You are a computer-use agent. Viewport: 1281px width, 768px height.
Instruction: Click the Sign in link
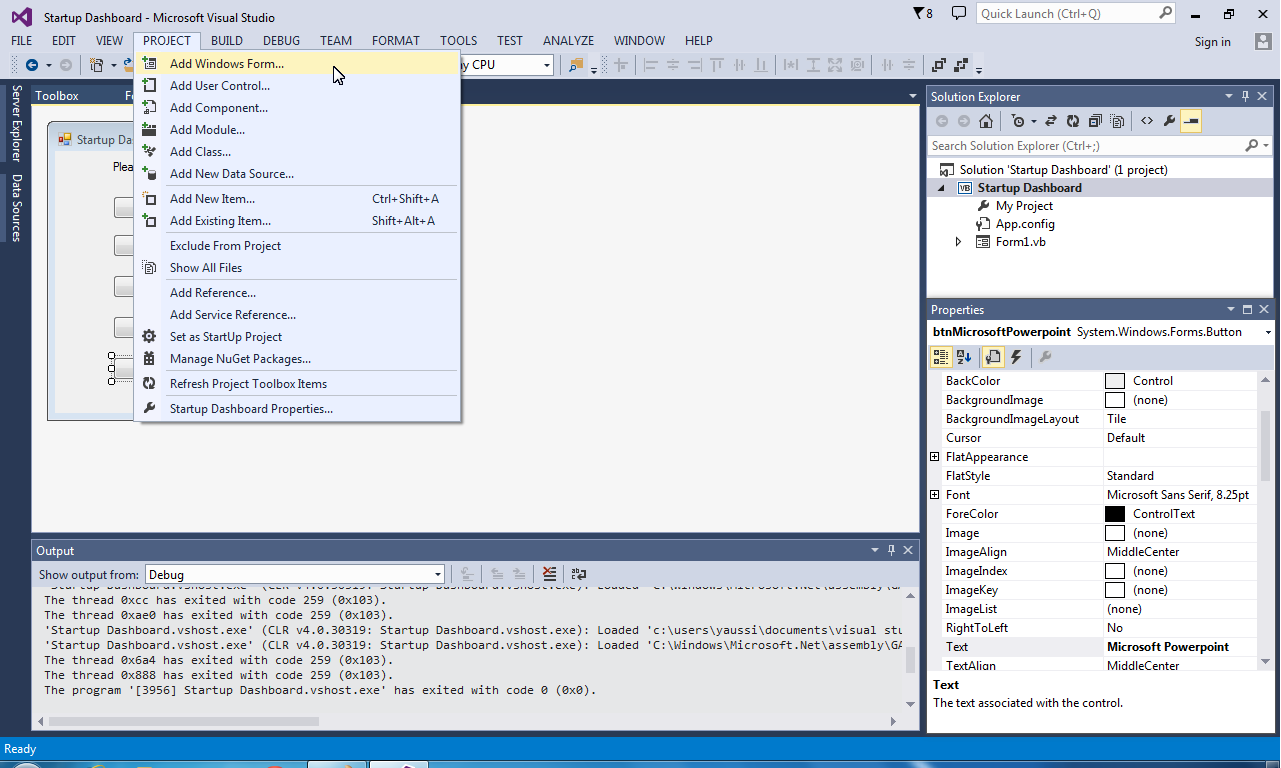1212,42
